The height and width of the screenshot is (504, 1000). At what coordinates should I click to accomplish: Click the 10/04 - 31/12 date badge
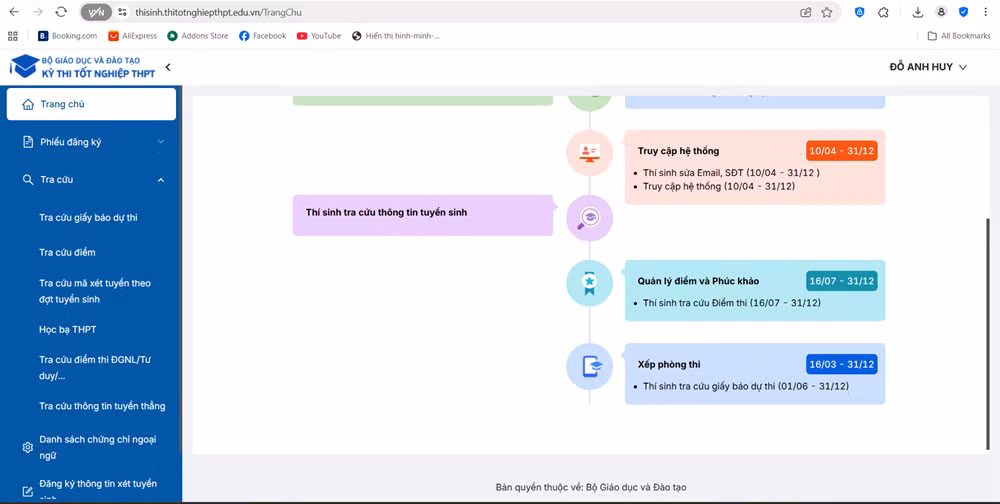pos(842,152)
